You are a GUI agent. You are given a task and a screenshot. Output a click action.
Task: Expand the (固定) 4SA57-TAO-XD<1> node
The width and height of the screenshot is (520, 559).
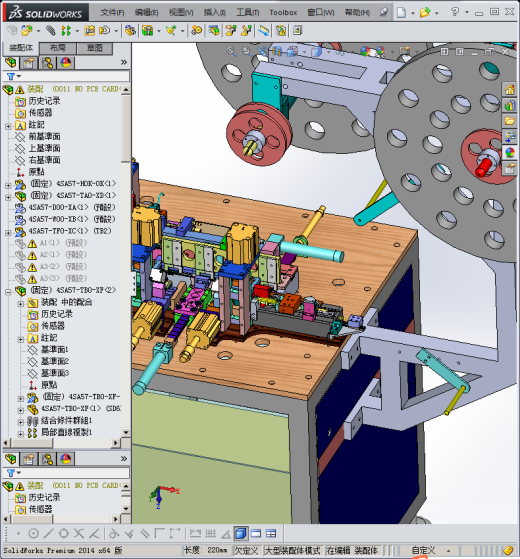click(x=8, y=197)
